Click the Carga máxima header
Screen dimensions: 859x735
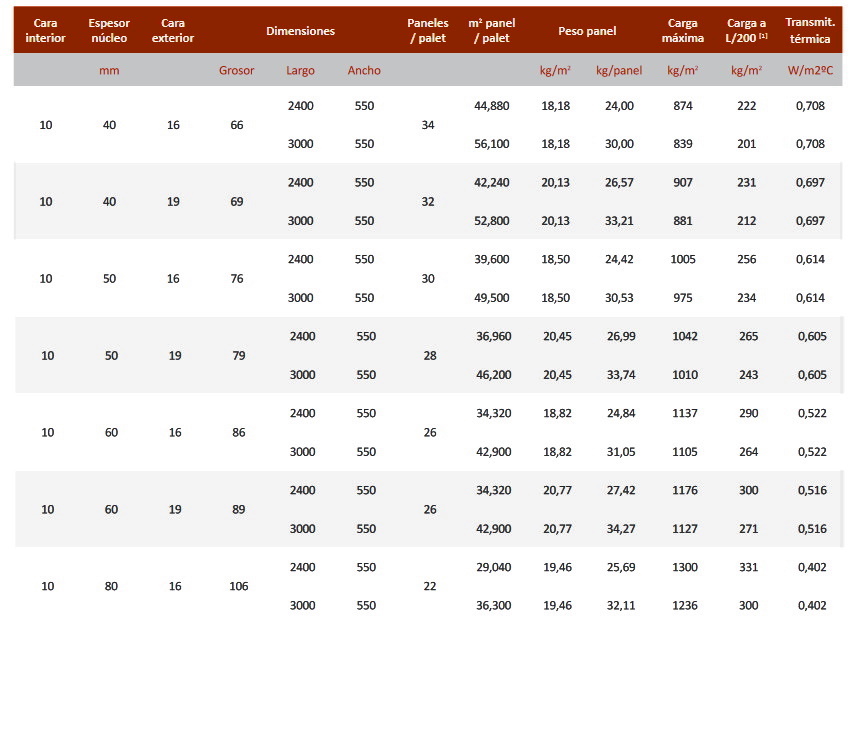tap(683, 30)
